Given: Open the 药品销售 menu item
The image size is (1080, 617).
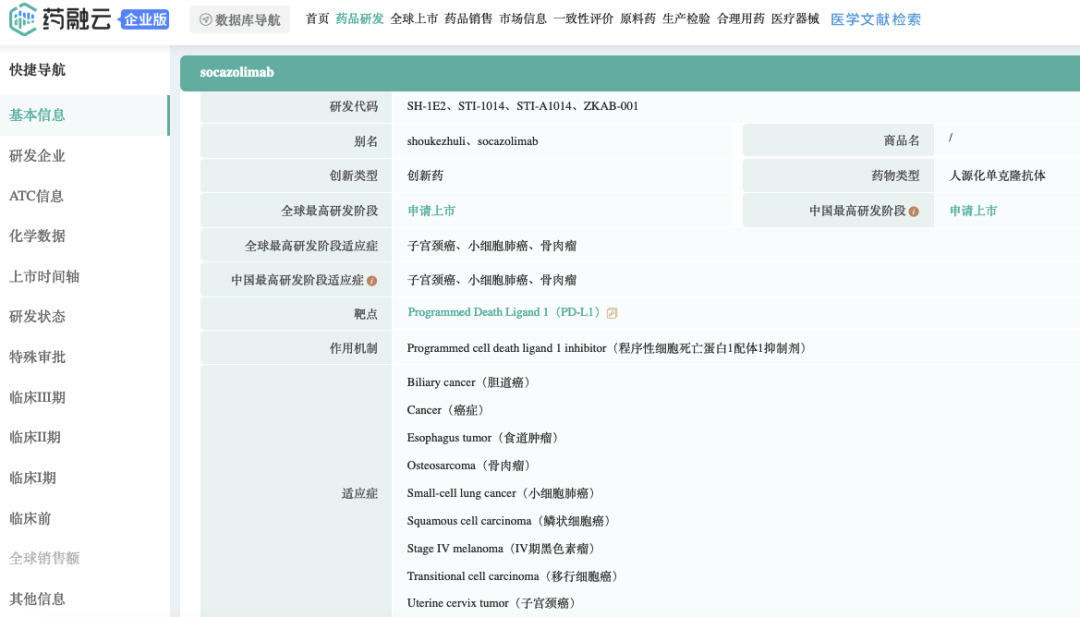Looking at the screenshot, I should (468, 19).
